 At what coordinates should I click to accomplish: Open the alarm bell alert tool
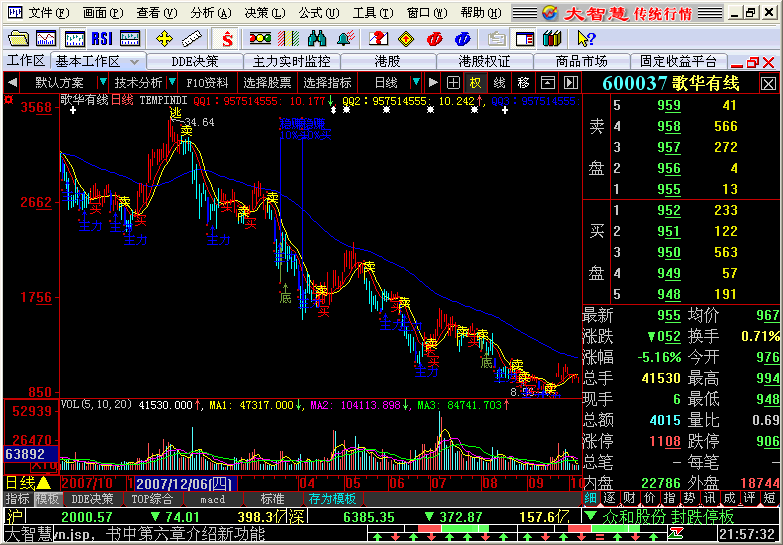coord(345,38)
